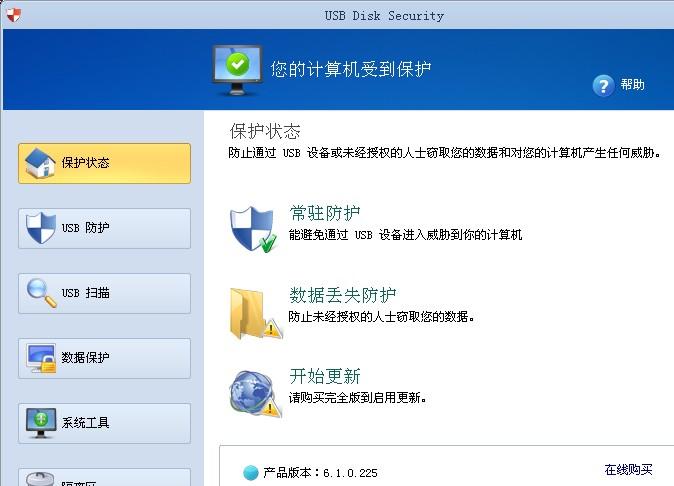Click the blue question mark help icon
The width and height of the screenshot is (674, 486).
click(x=603, y=86)
